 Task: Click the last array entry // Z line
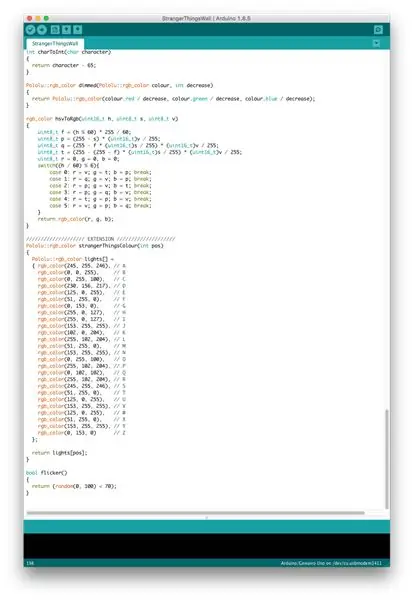click(82, 433)
